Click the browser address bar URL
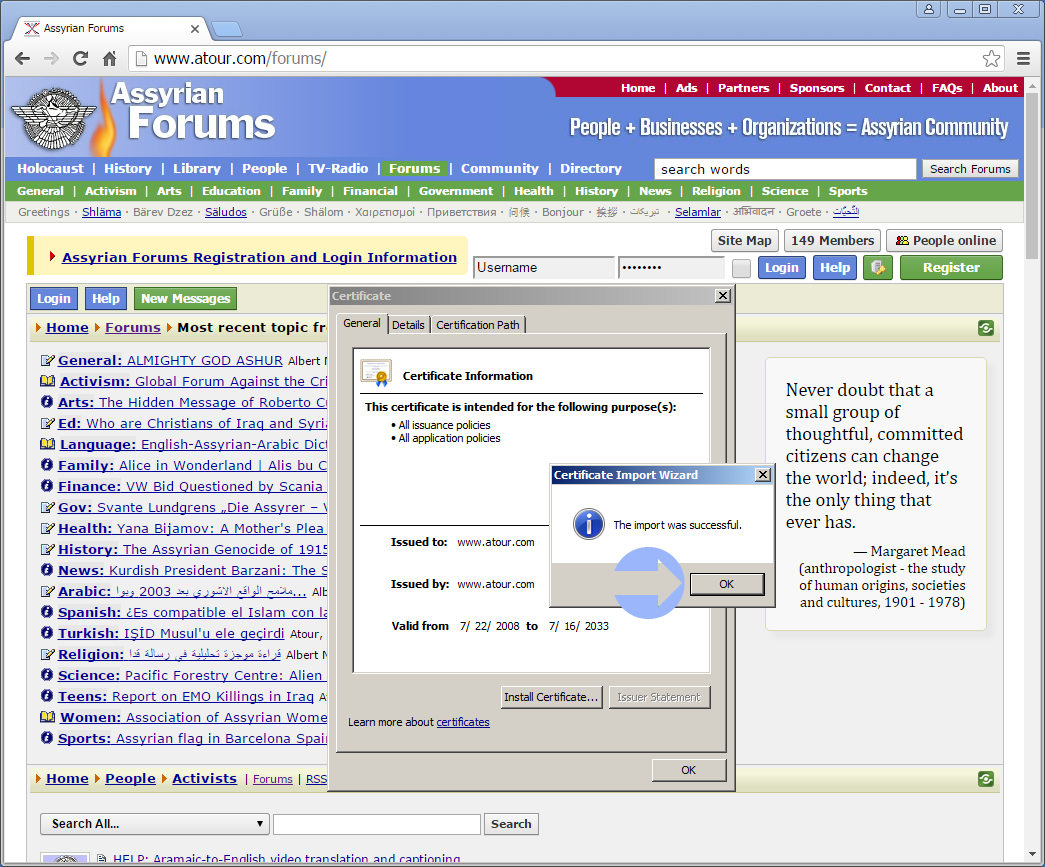This screenshot has height=867, width=1045. pos(240,59)
